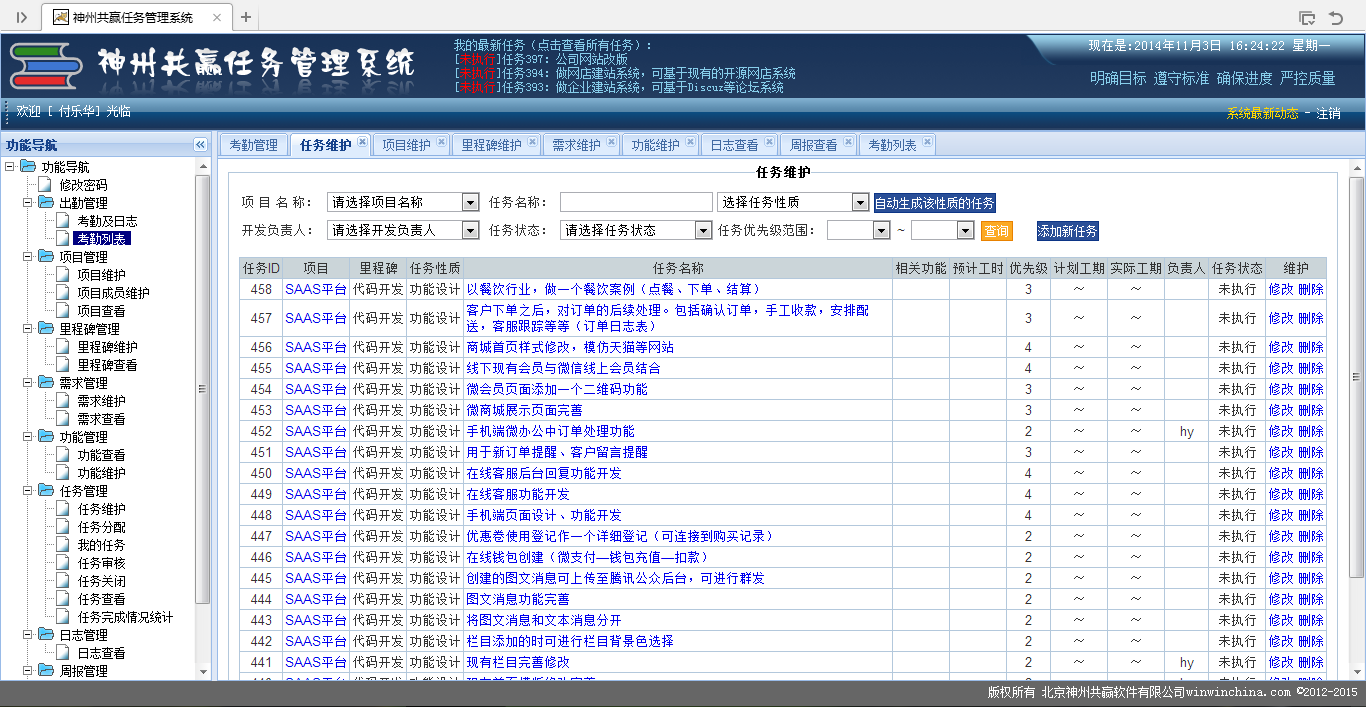Image resolution: width=1366 pixels, height=707 pixels.
Task: Open a new browser tab with plus icon
Action: (246, 17)
